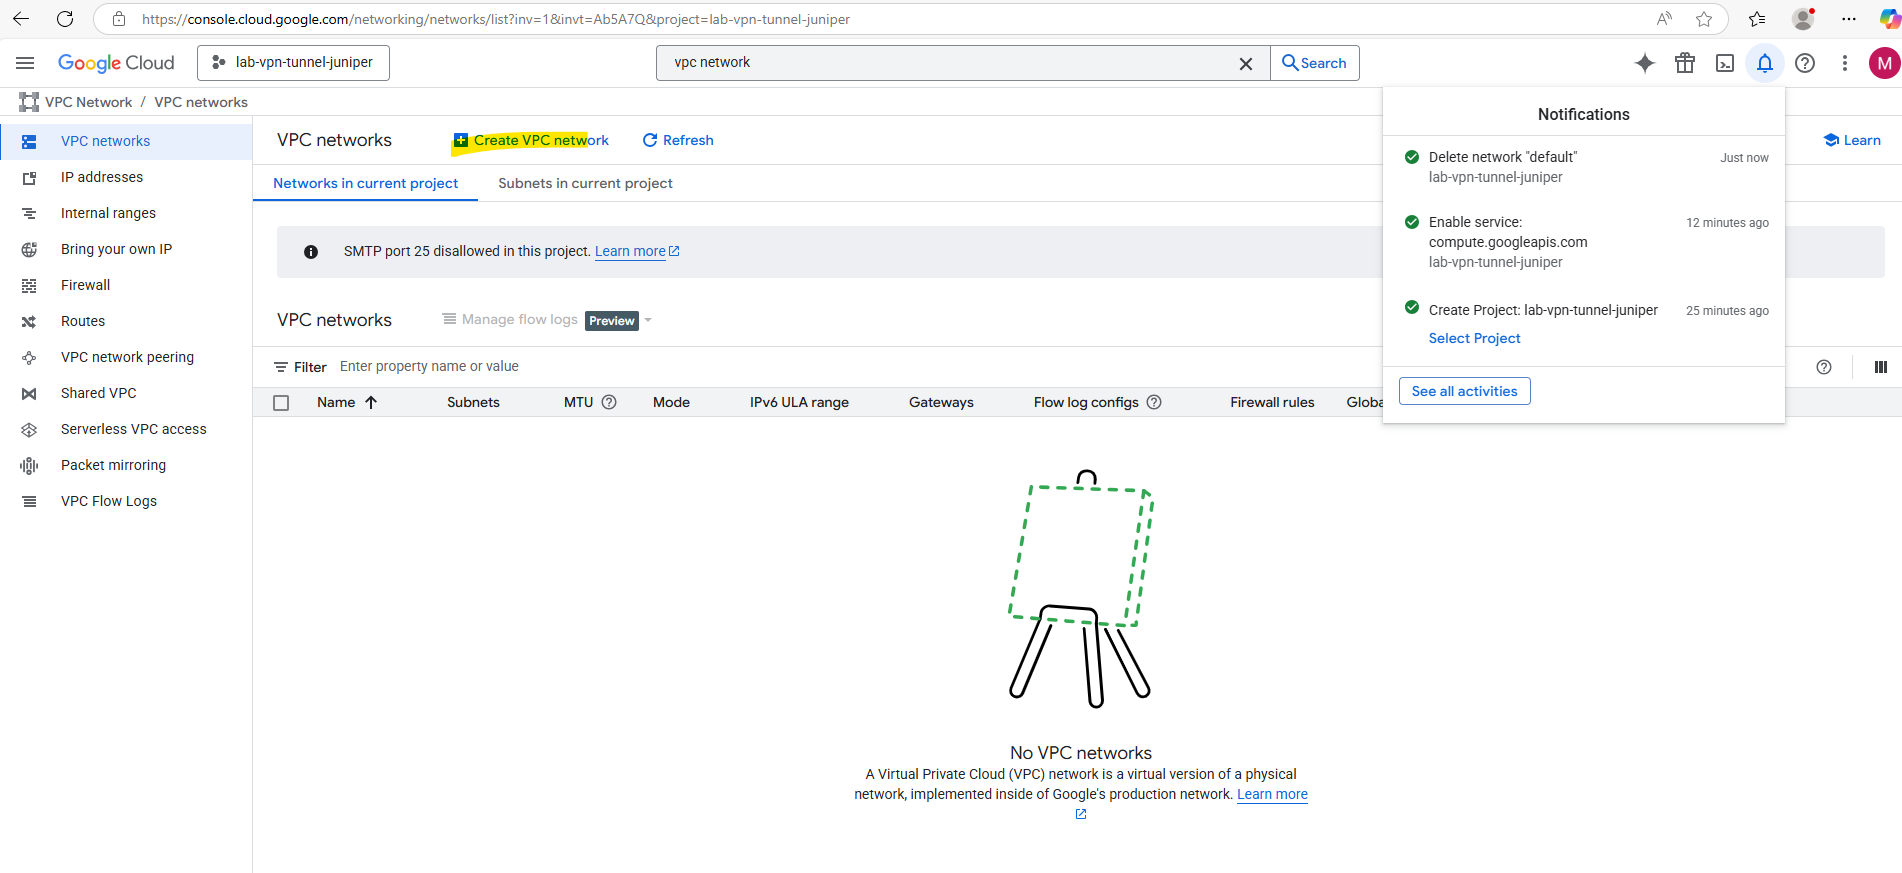
Task: Click the Subnets column header
Action: (x=473, y=402)
